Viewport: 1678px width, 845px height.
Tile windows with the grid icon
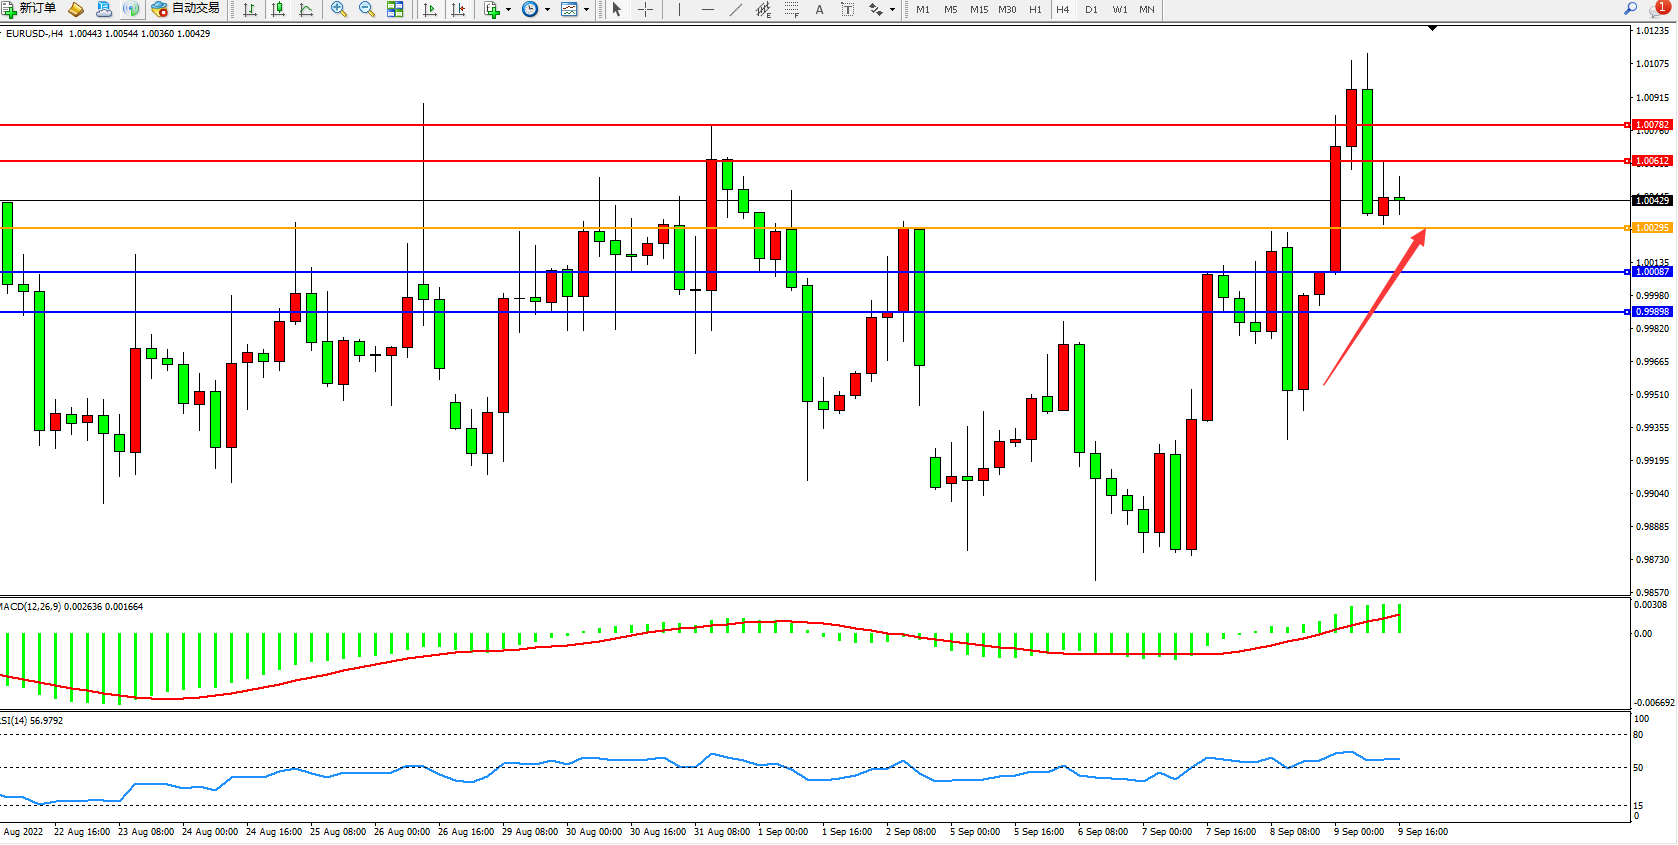[x=395, y=9]
